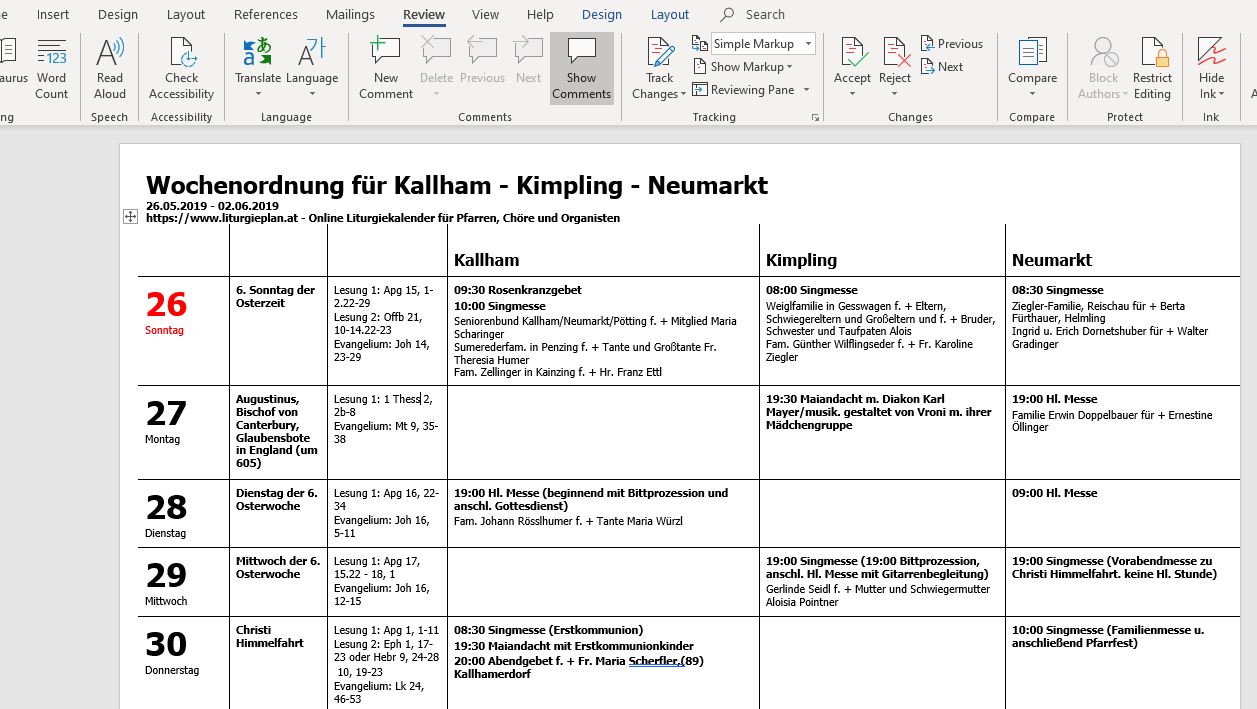Expand the Delete comment dropdown arrow
The width and height of the screenshot is (1257, 709).
point(436,94)
